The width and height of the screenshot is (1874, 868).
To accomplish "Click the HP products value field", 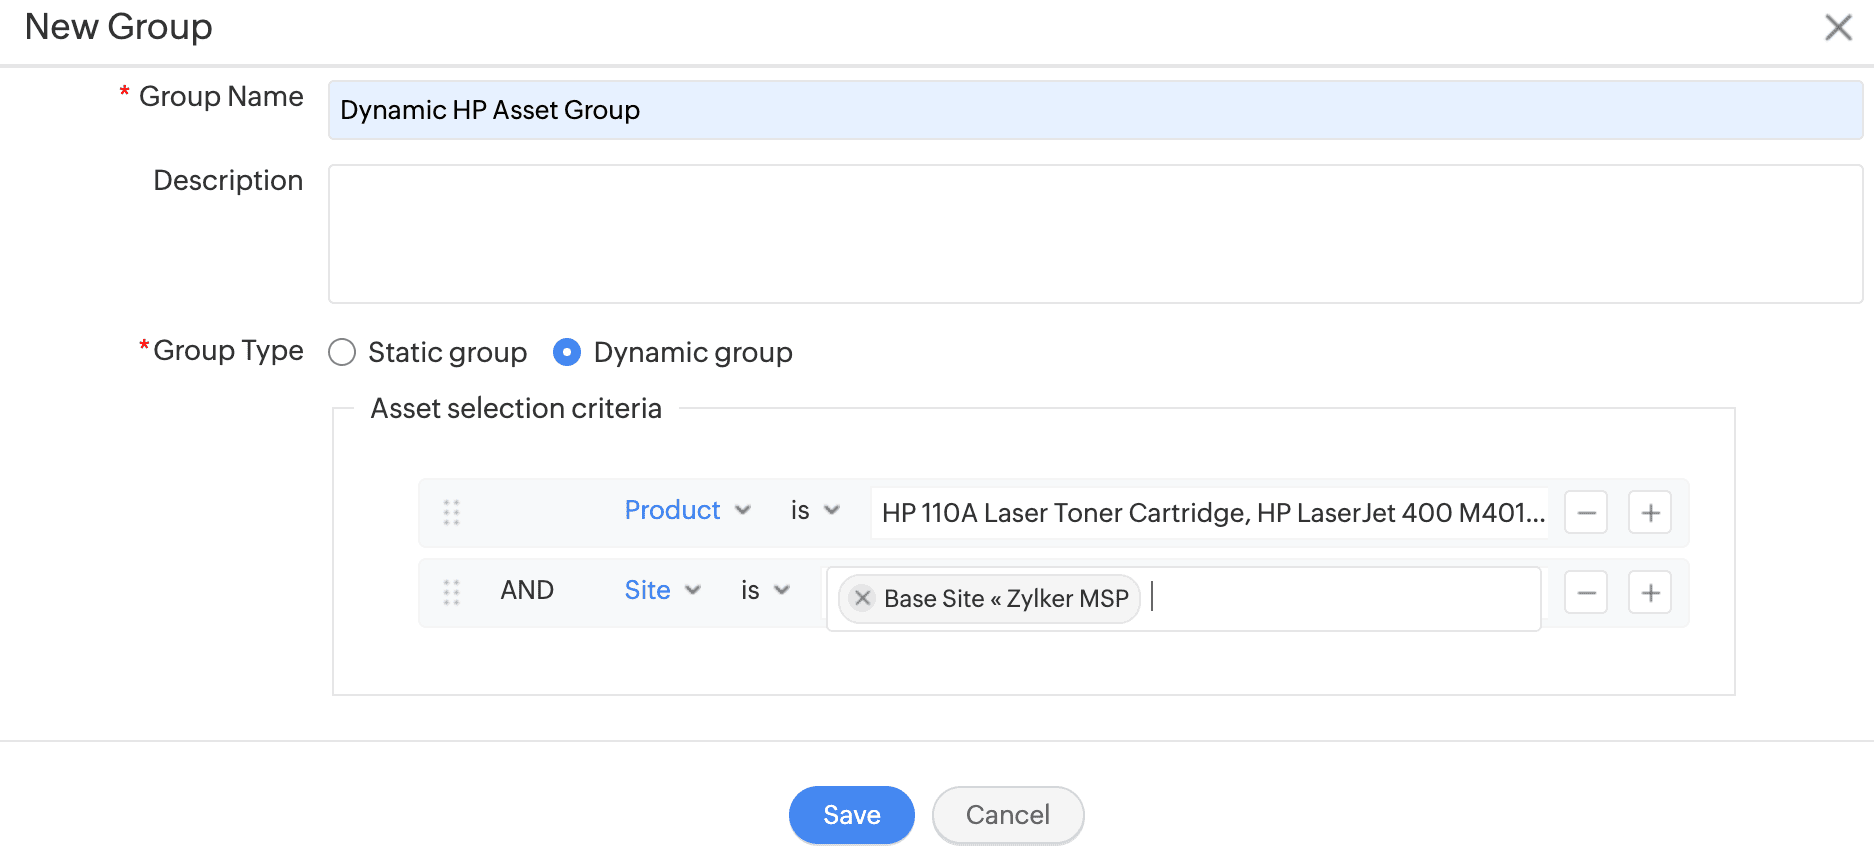I will click(x=1210, y=513).
